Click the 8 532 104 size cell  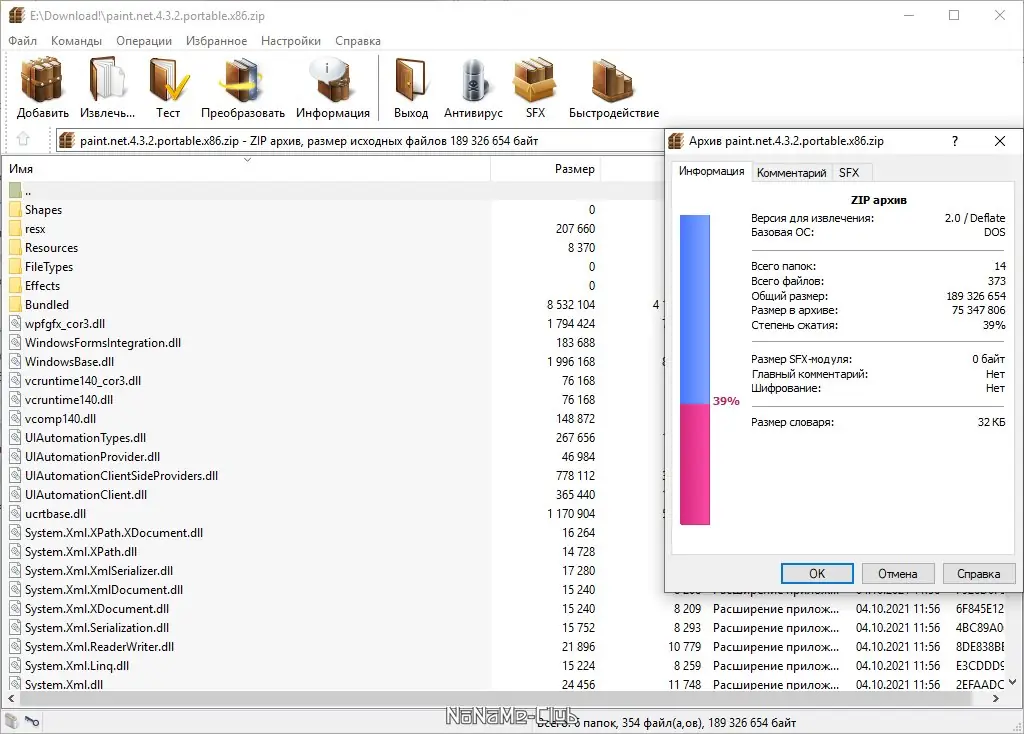click(571, 304)
